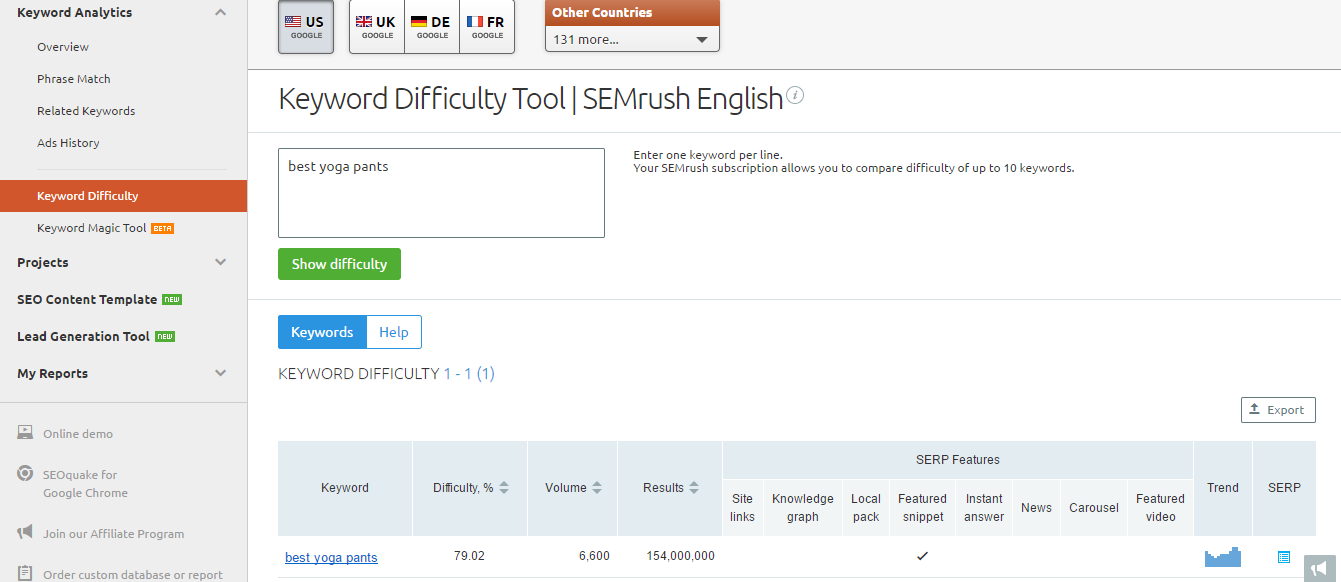The height and width of the screenshot is (582, 1341).
Task: Click the Trend column header
Action: tap(1222, 488)
